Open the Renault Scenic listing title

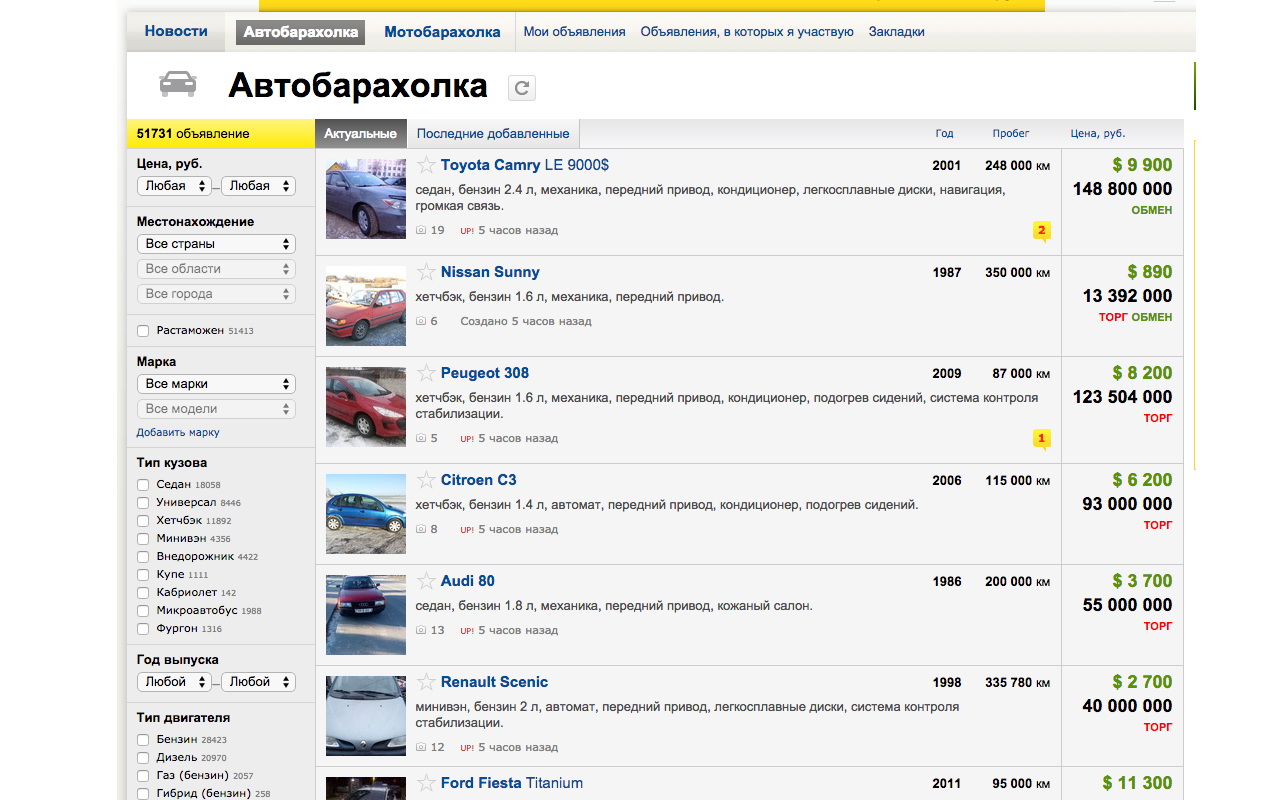tap(494, 682)
